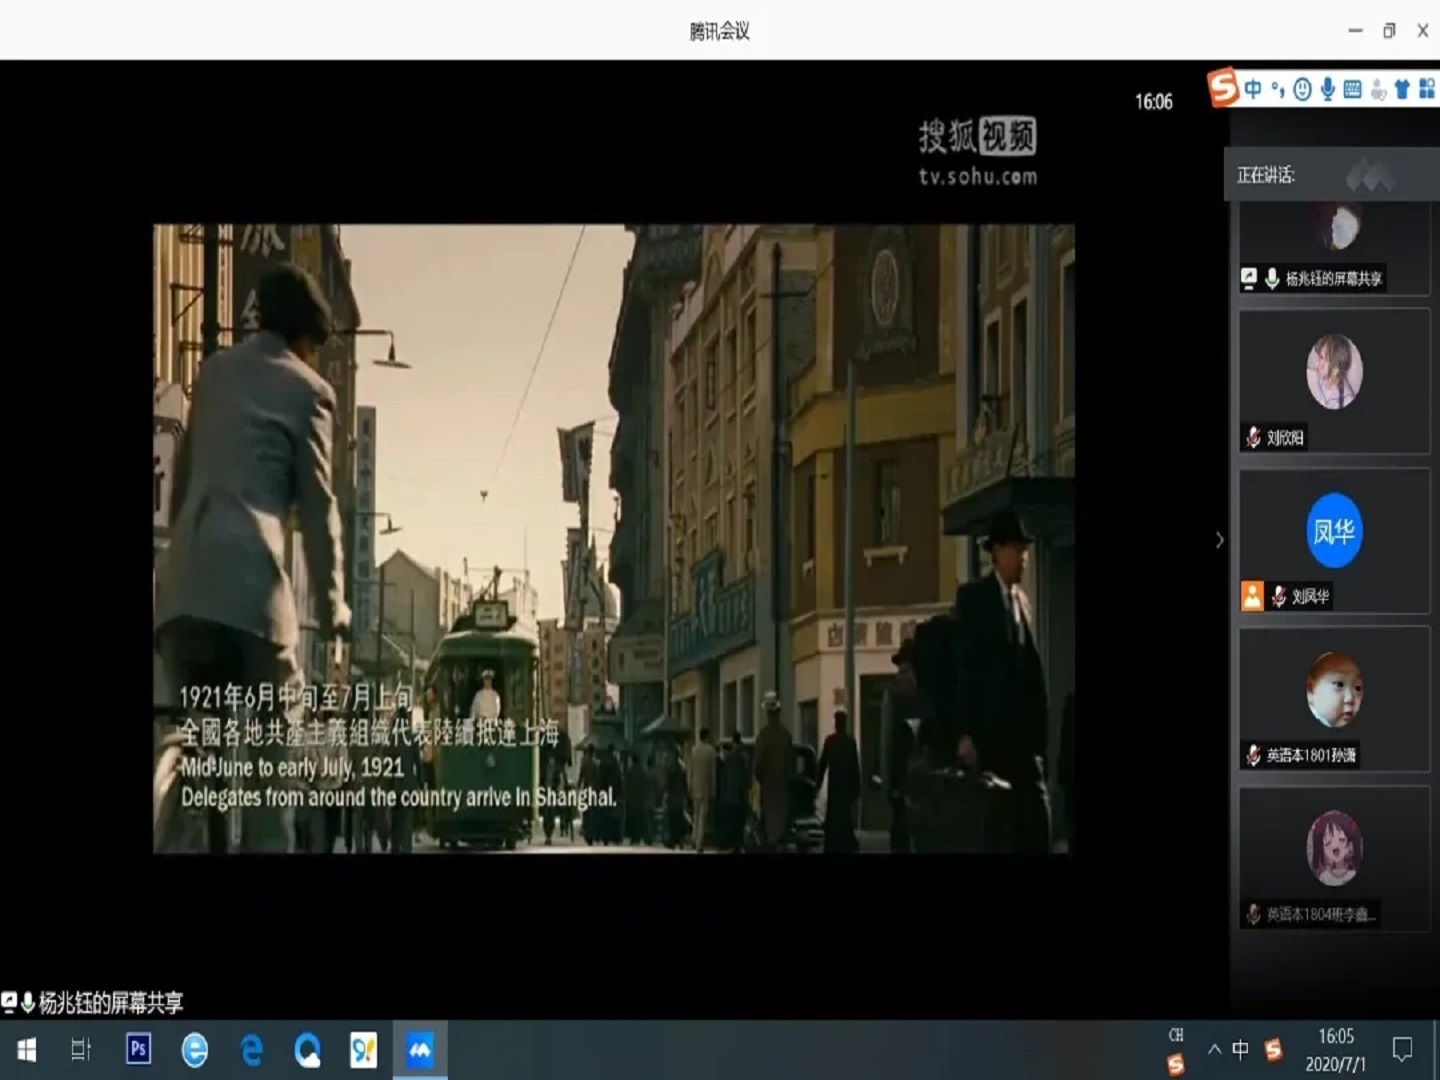Switch to Tencent Meeting taskbar icon

click(x=420, y=1050)
